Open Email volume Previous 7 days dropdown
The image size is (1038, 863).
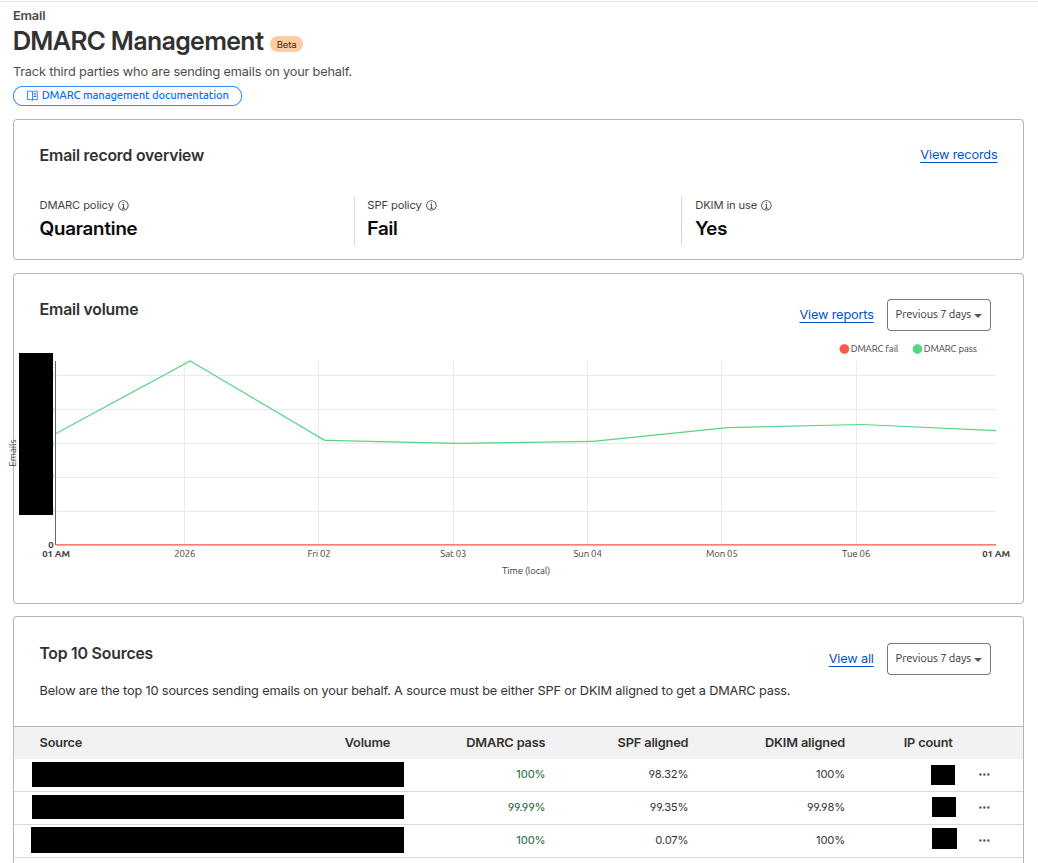pyautogui.click(x=938, y=315)
